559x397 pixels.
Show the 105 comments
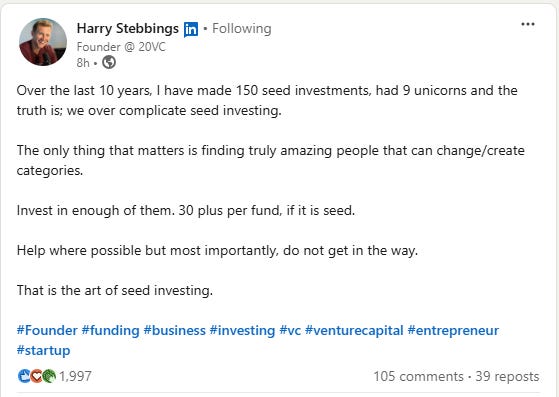click(x=419, y=376)
